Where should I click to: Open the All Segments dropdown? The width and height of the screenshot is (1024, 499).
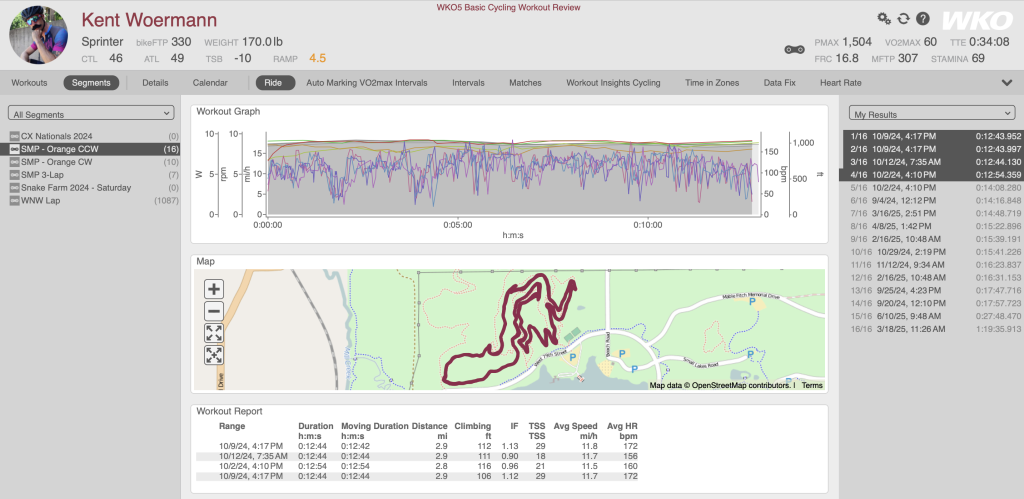[91, 113]
